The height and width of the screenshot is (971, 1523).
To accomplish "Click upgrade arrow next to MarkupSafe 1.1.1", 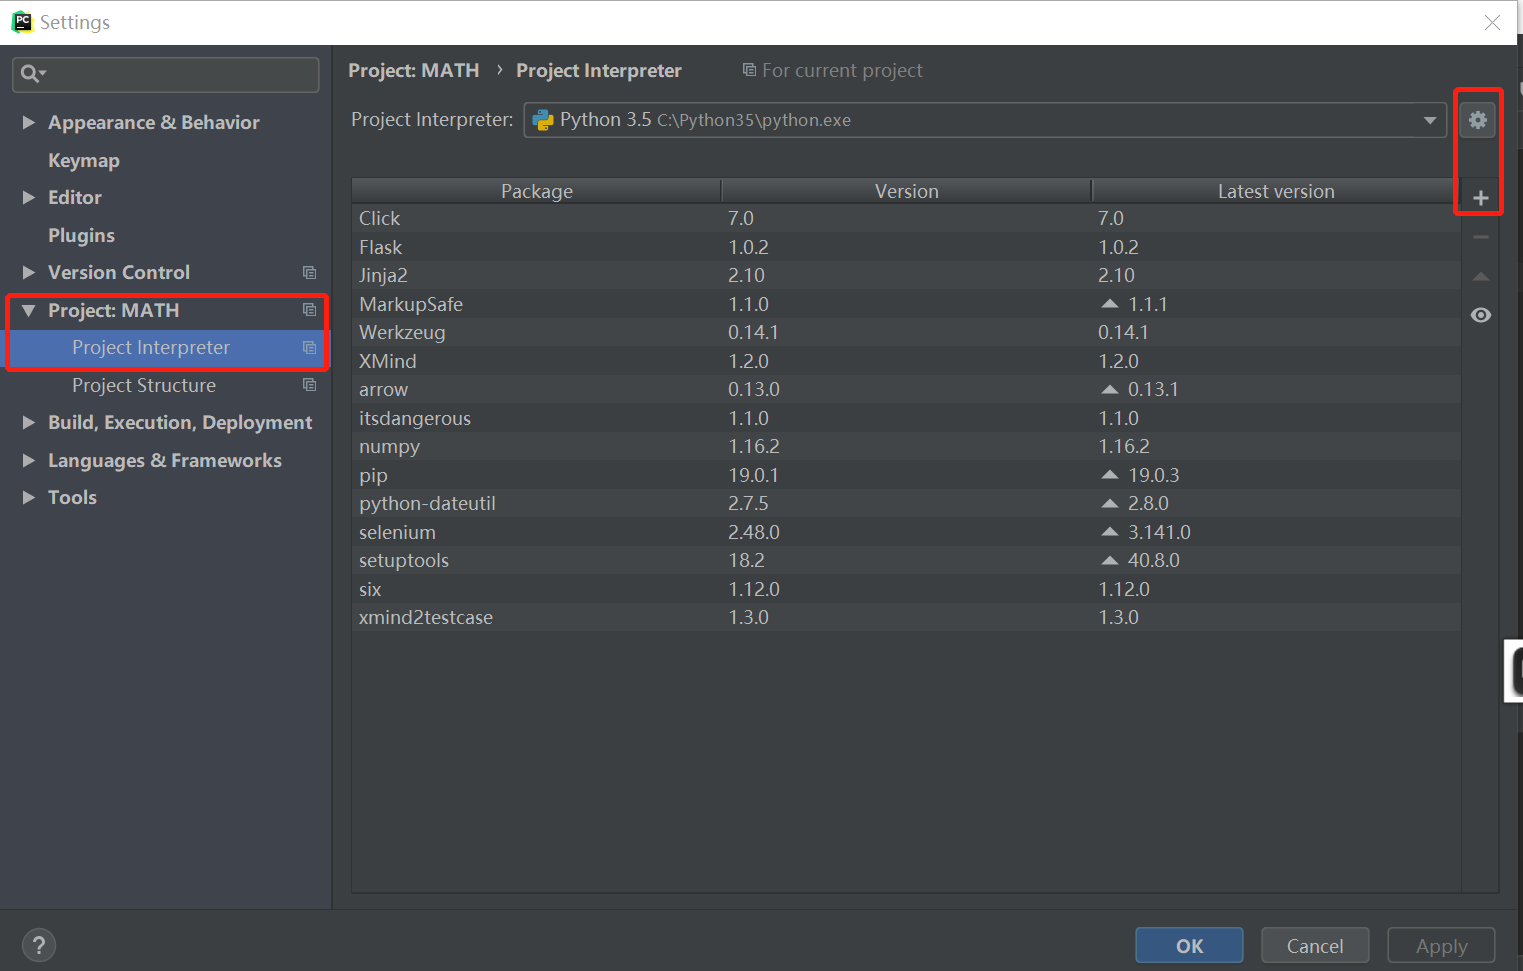I will pos(1110,304).
